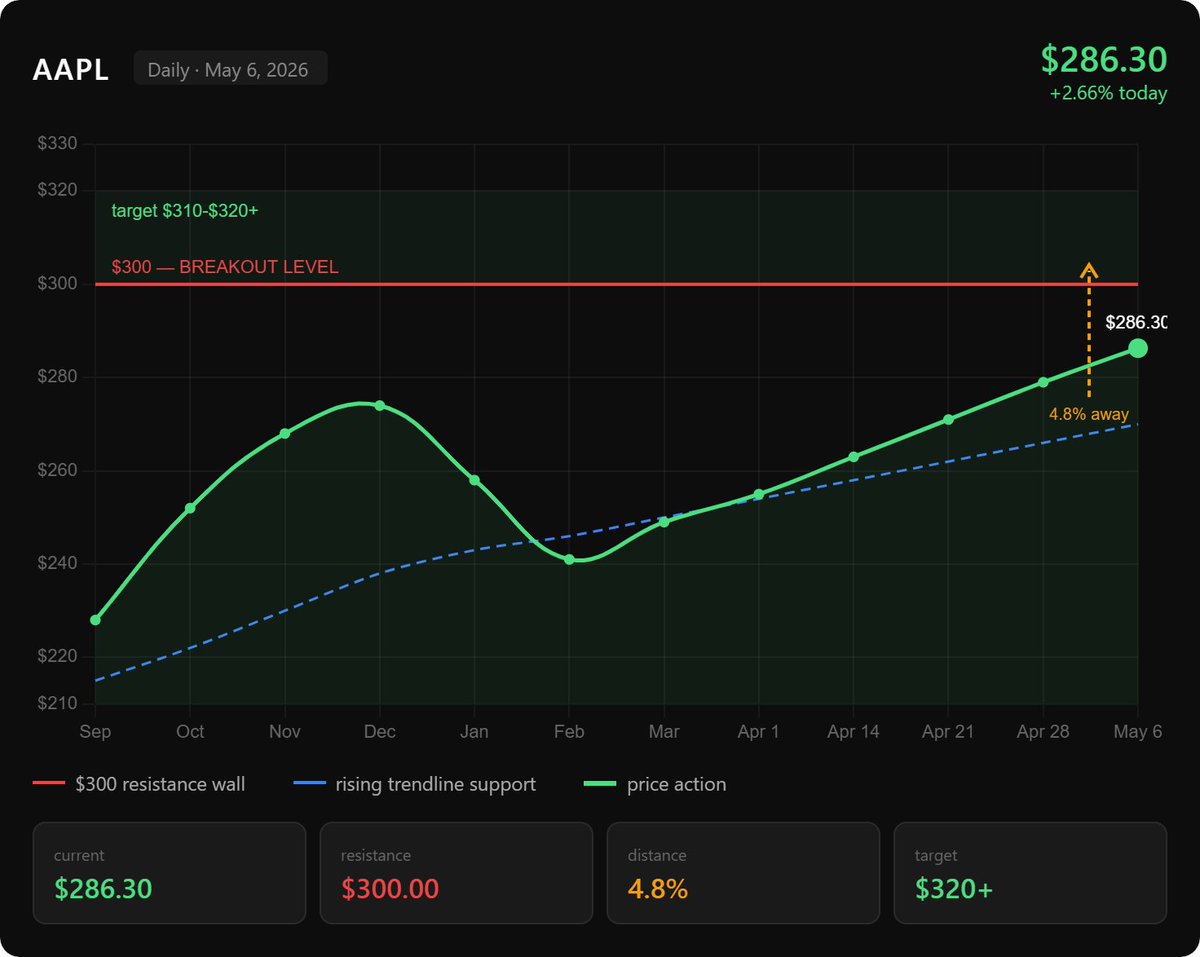Click the Feb low price data point

pos(569,560)
